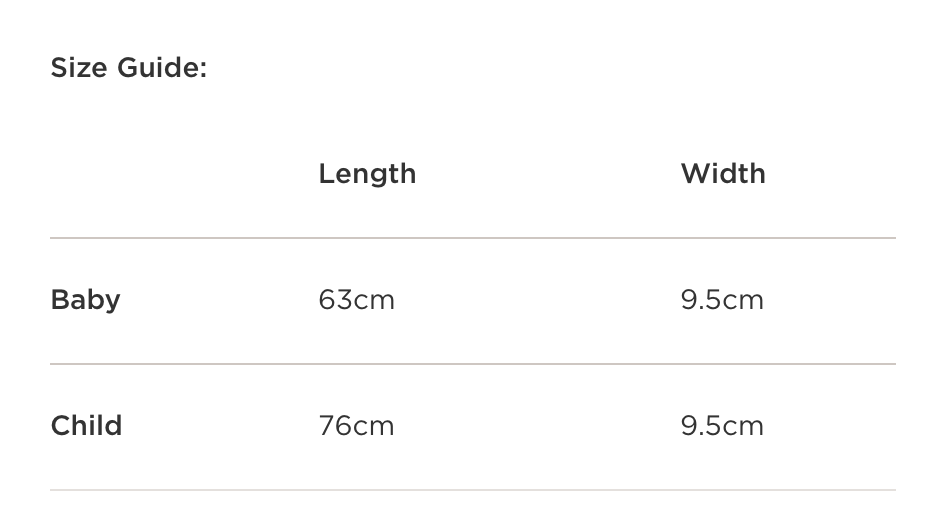Select the Width column header
The image size is (932, 526).
tap(723, 174)
